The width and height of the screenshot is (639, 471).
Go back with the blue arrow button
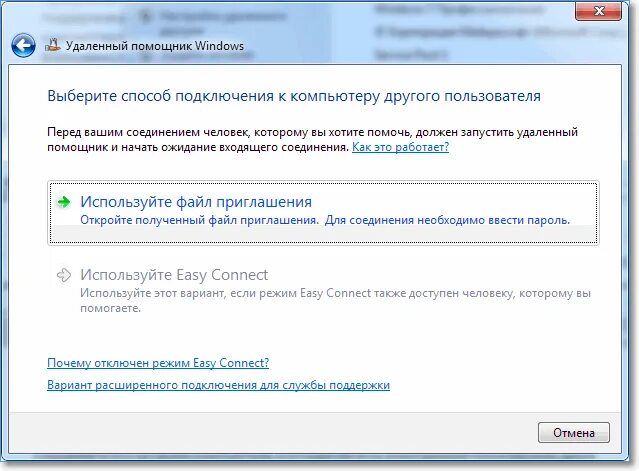click(x=23, y=45)
